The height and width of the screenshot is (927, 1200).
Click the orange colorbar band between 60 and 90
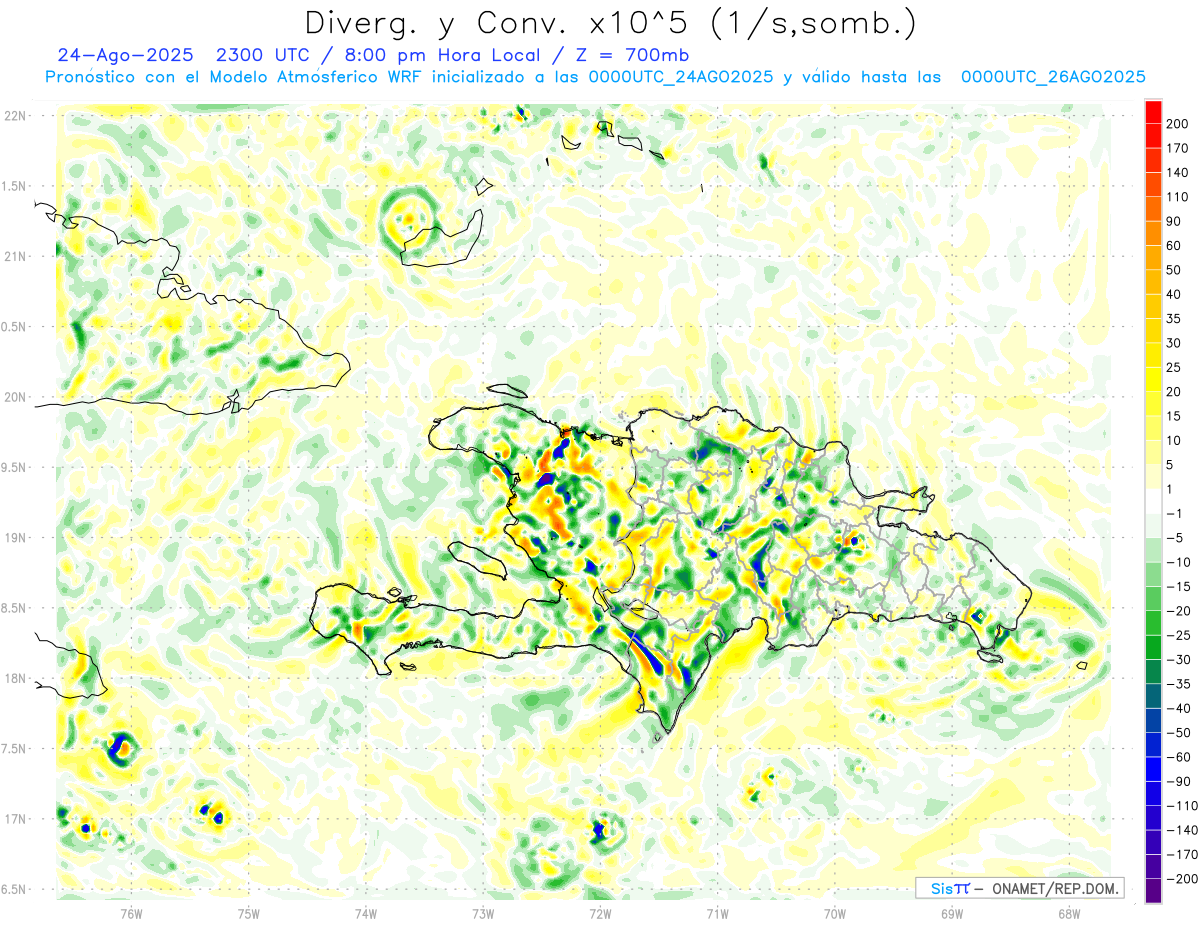[1153, 234]
